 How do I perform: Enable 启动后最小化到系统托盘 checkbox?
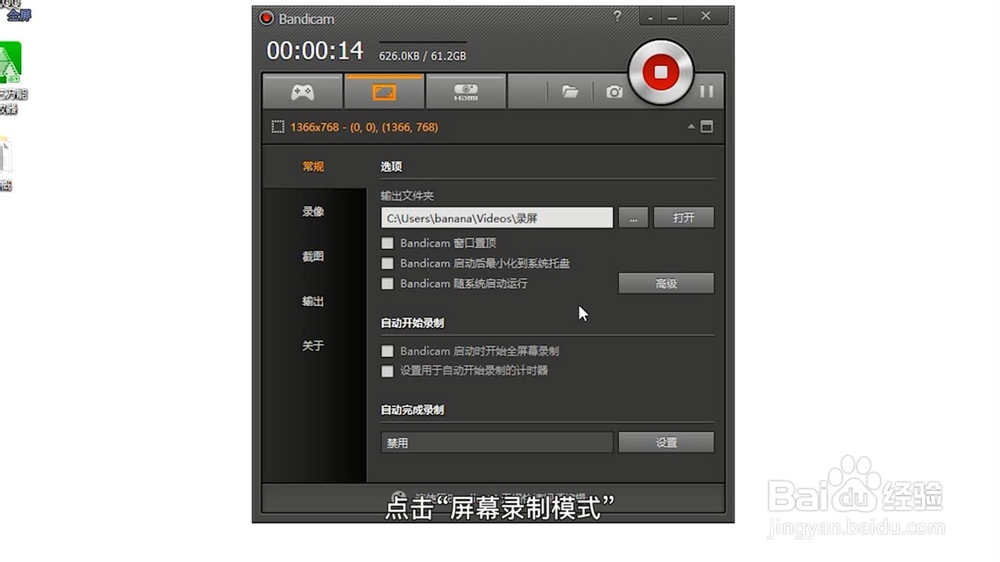[387, 263]
